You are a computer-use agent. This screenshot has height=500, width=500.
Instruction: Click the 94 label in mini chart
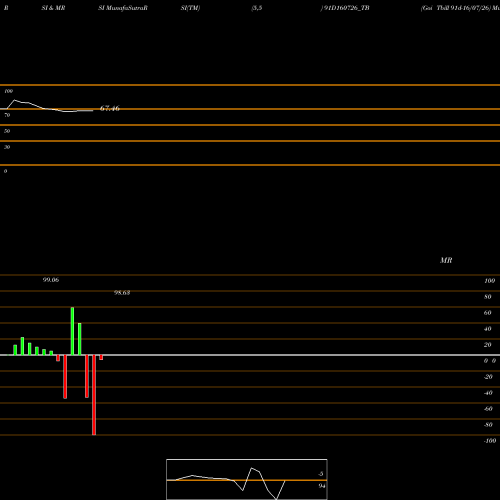[322, 486]
